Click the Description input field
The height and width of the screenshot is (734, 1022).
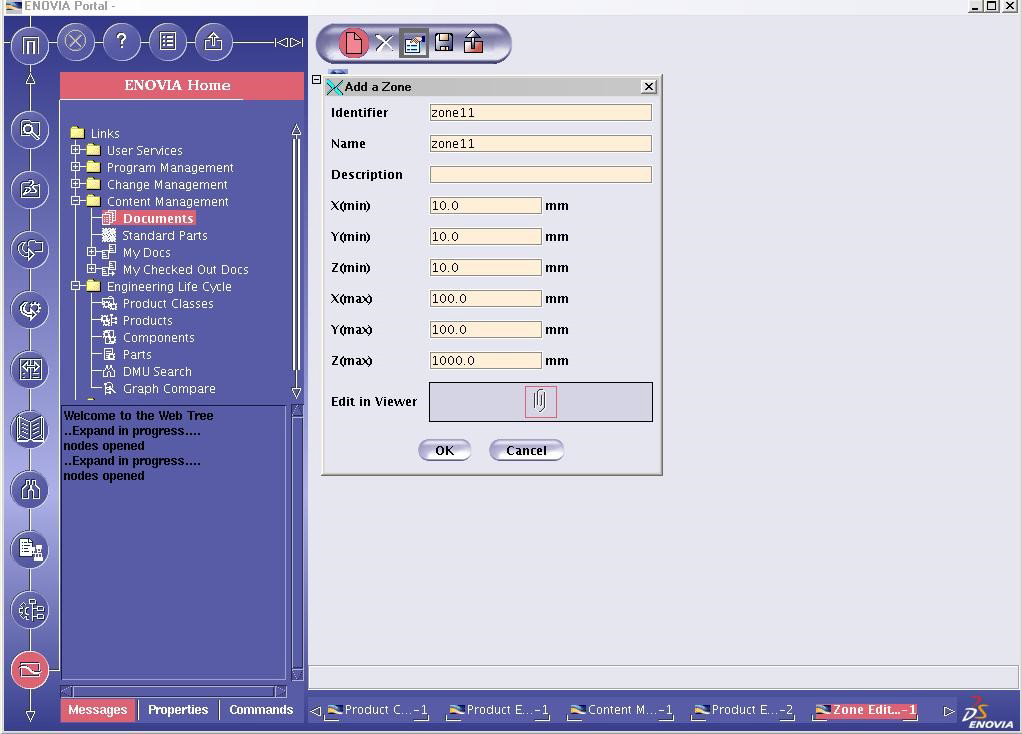tap(540, 174)
